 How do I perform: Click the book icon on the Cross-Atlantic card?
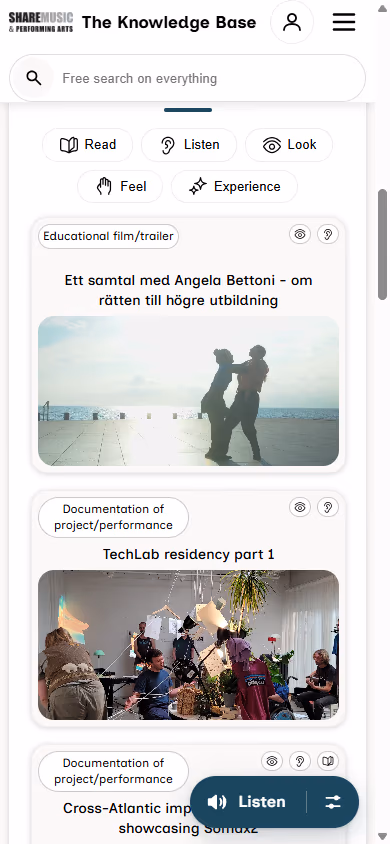pyautogui.click(x=328, y=761)
